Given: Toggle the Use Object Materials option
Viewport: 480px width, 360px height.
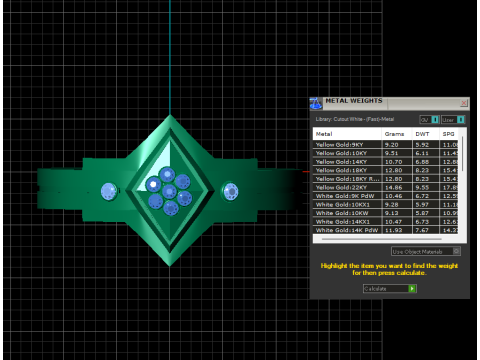Looking at the screenshot, I should pyautogui.click(x=426, y=251).
